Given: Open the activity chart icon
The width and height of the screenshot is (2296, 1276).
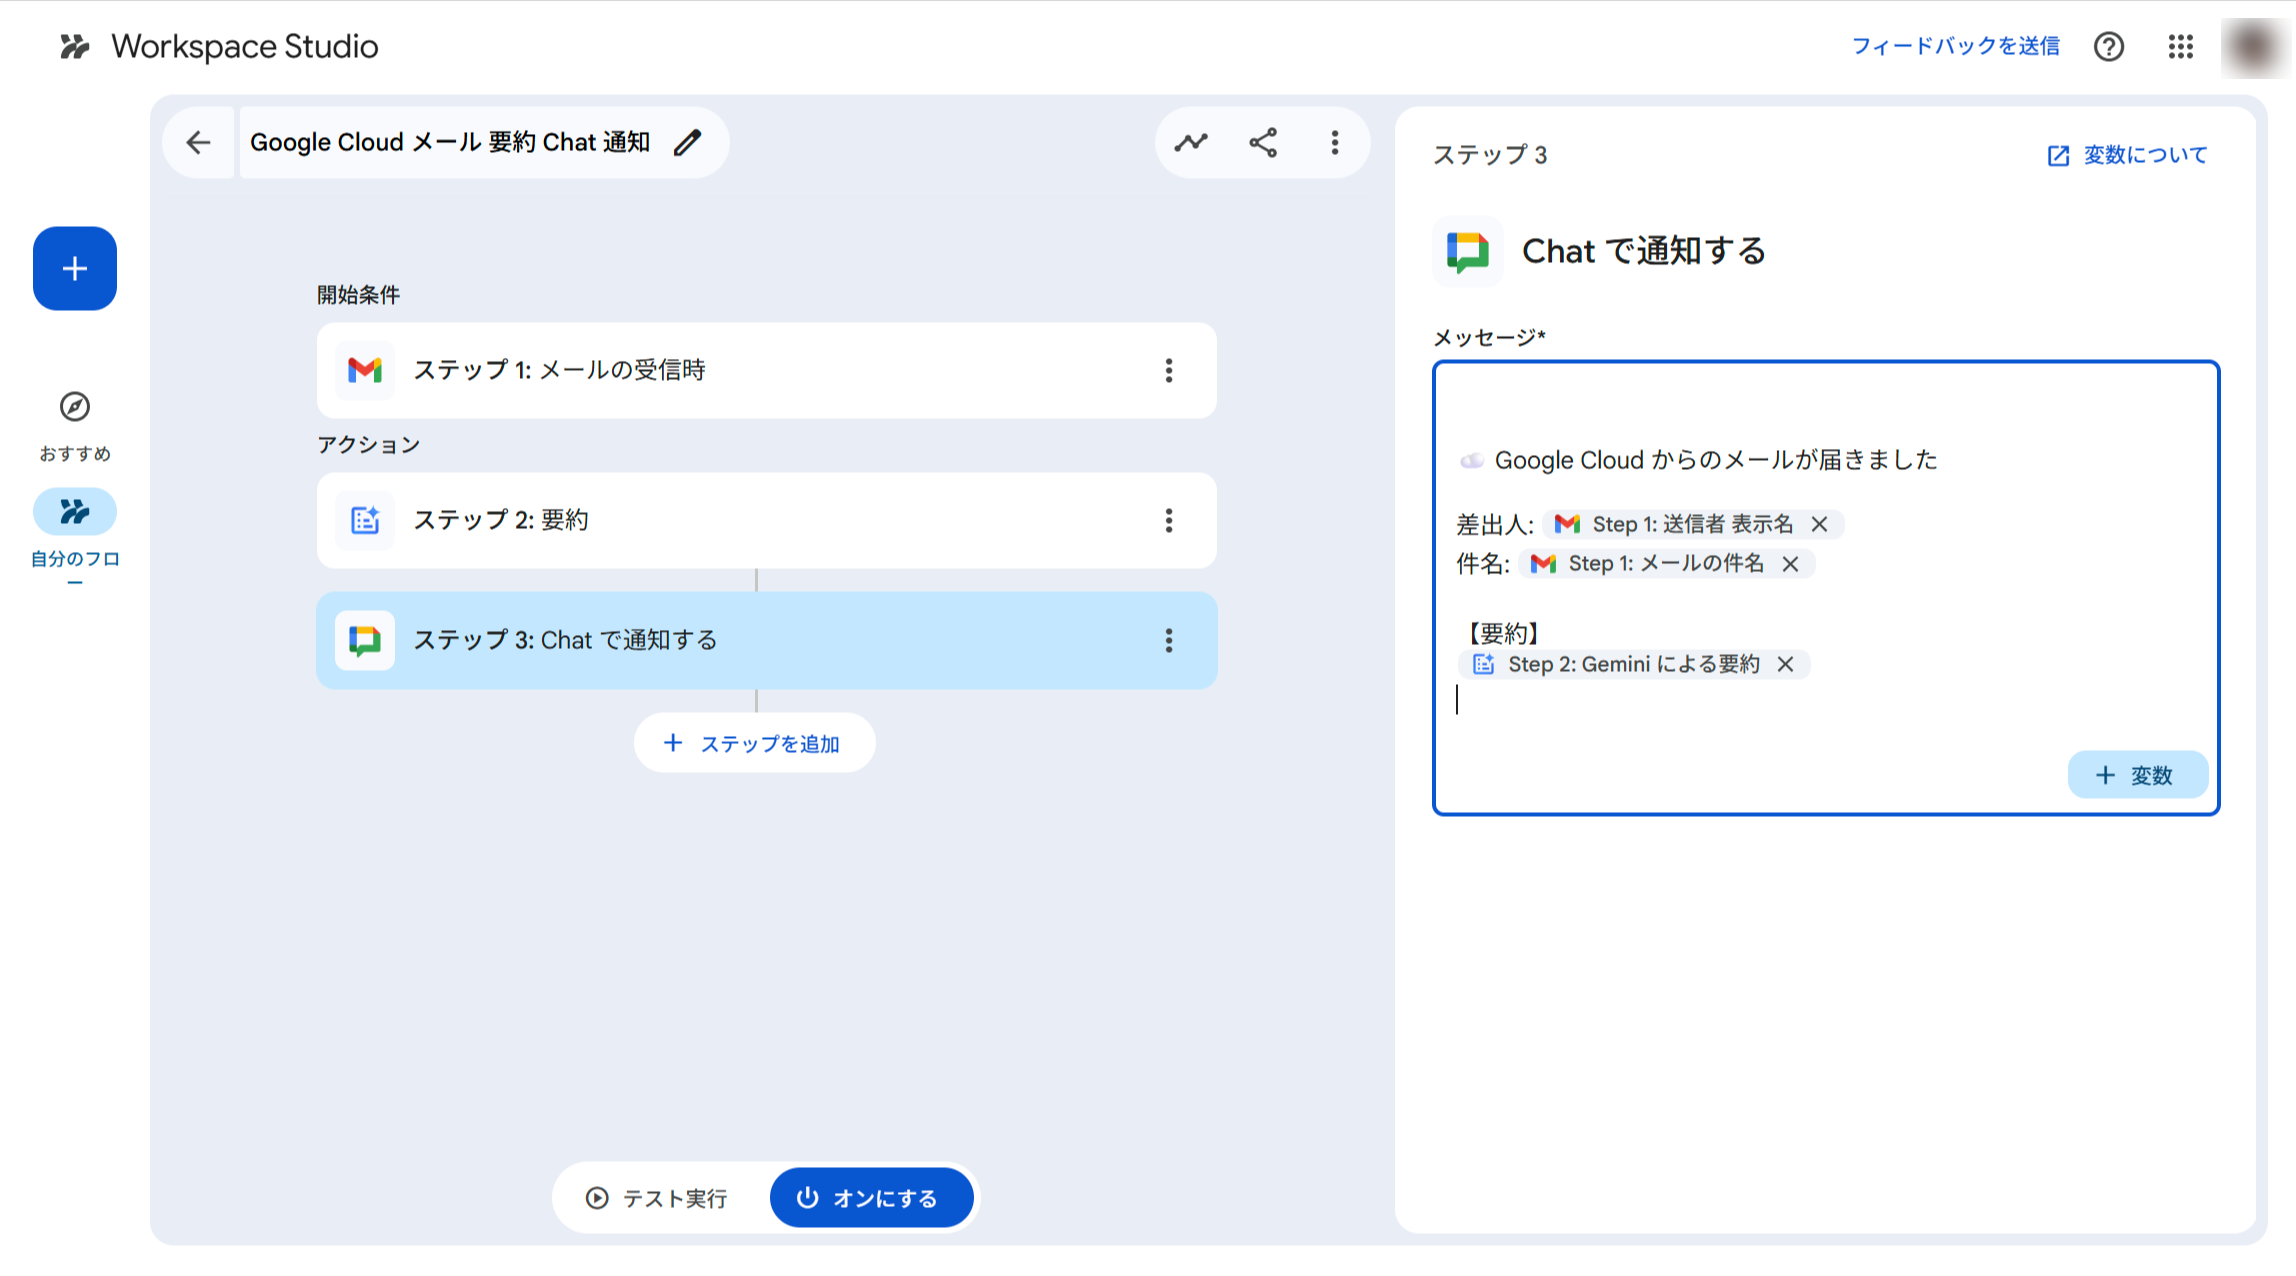Looking at the screenshot, I should 1190,142.
